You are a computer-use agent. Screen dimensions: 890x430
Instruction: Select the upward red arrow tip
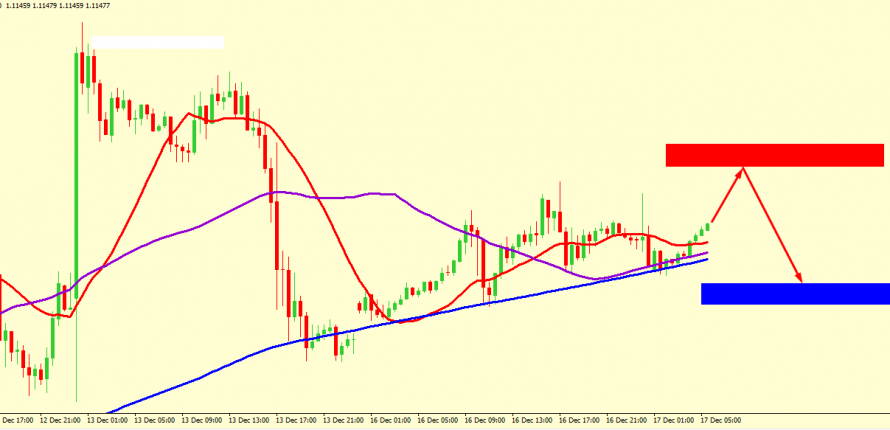[742, 169]
